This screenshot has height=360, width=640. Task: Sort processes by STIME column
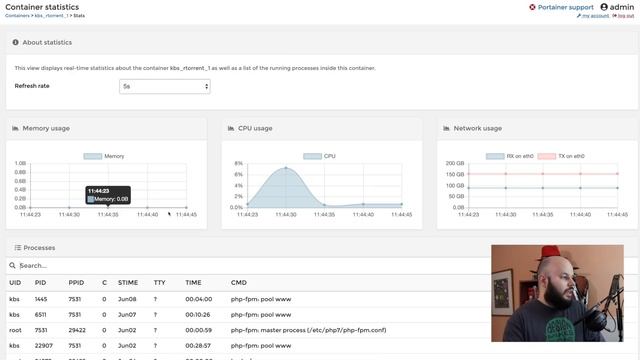128,282
